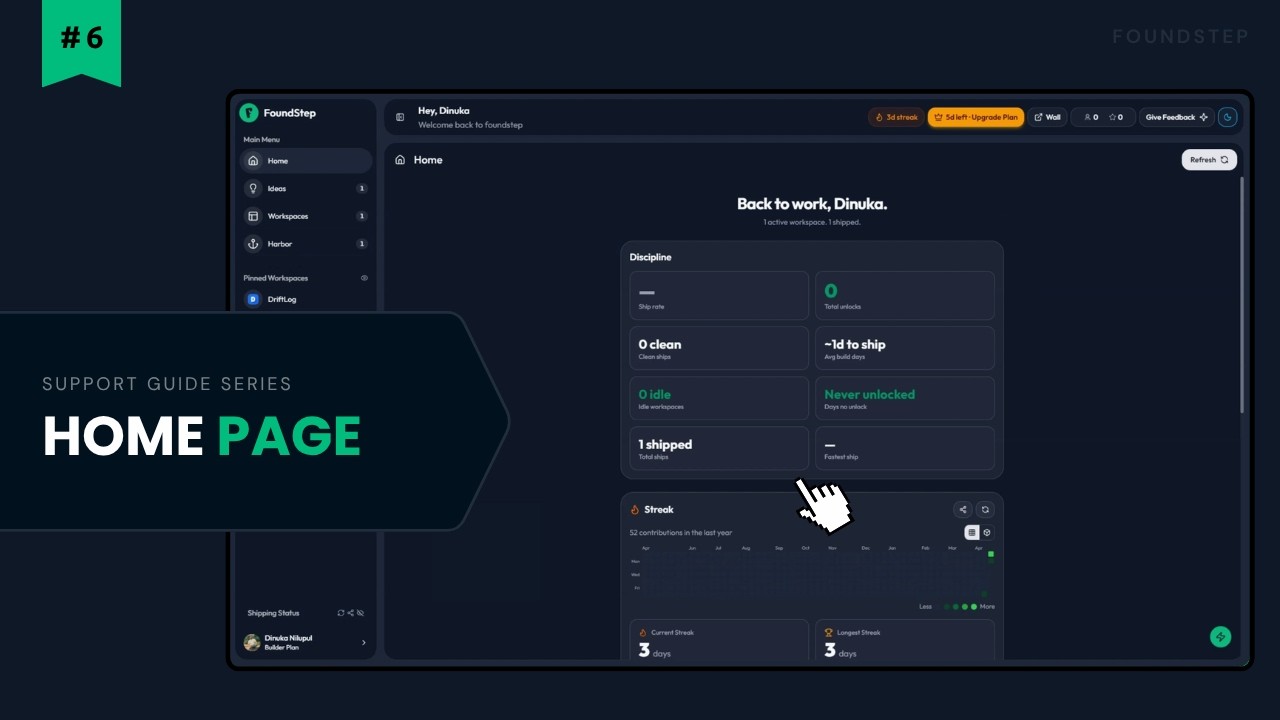Collapse the sidebar with the panel icon
Viewport: 1280px width, 720px height.
point(400,117)
